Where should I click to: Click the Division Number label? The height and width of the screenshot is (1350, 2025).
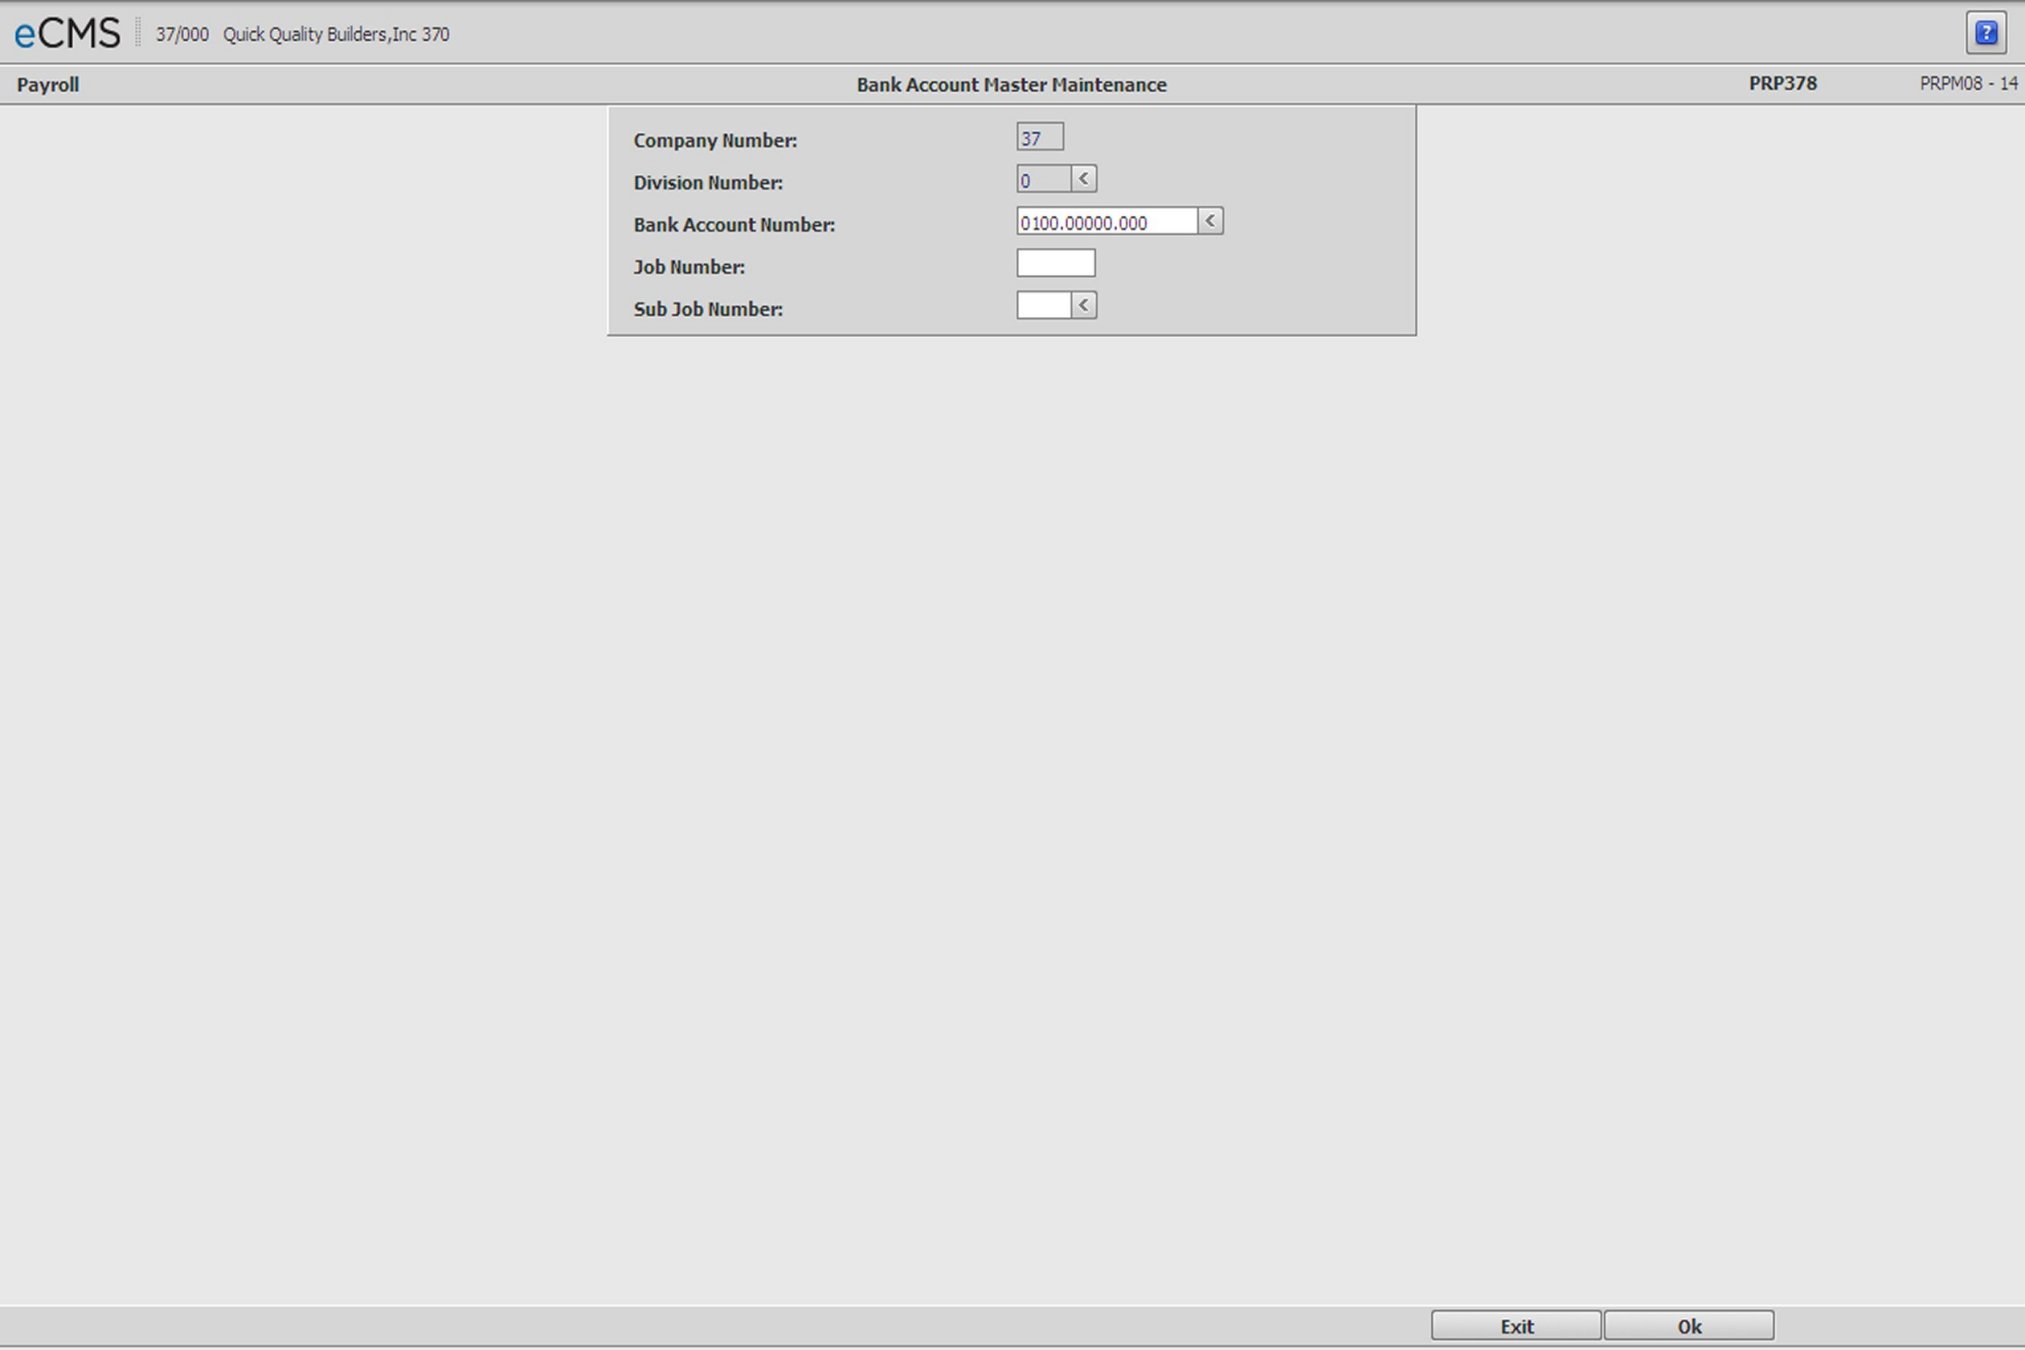[708, 183]
